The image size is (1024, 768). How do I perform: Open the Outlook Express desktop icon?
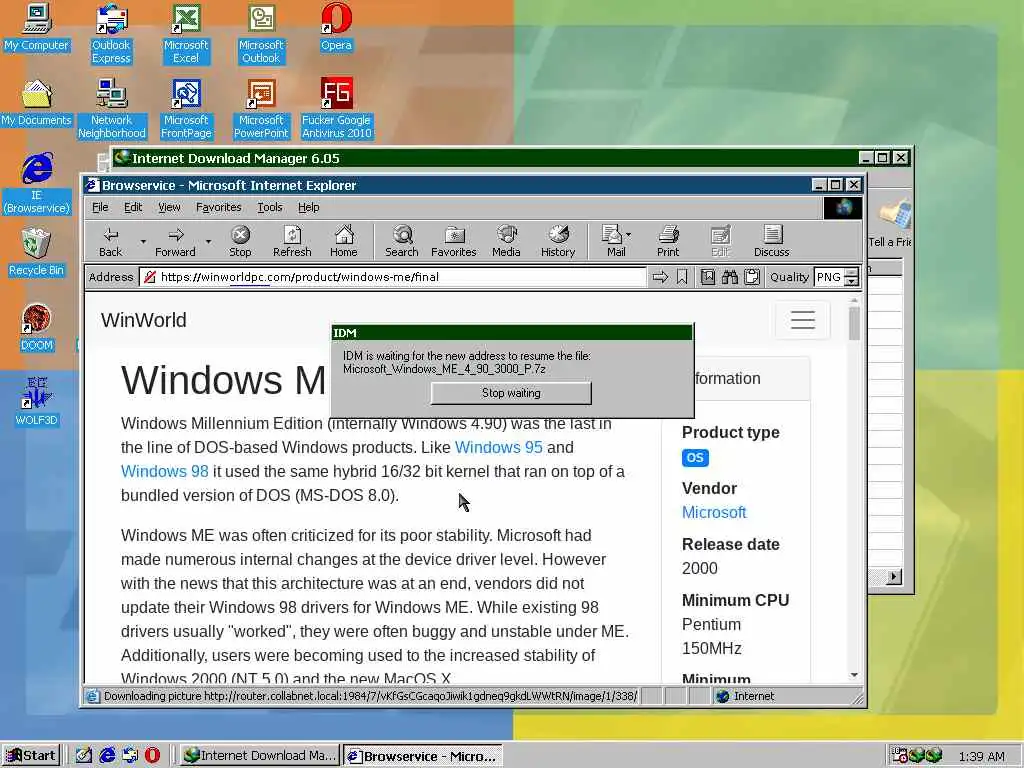[111, 33]
